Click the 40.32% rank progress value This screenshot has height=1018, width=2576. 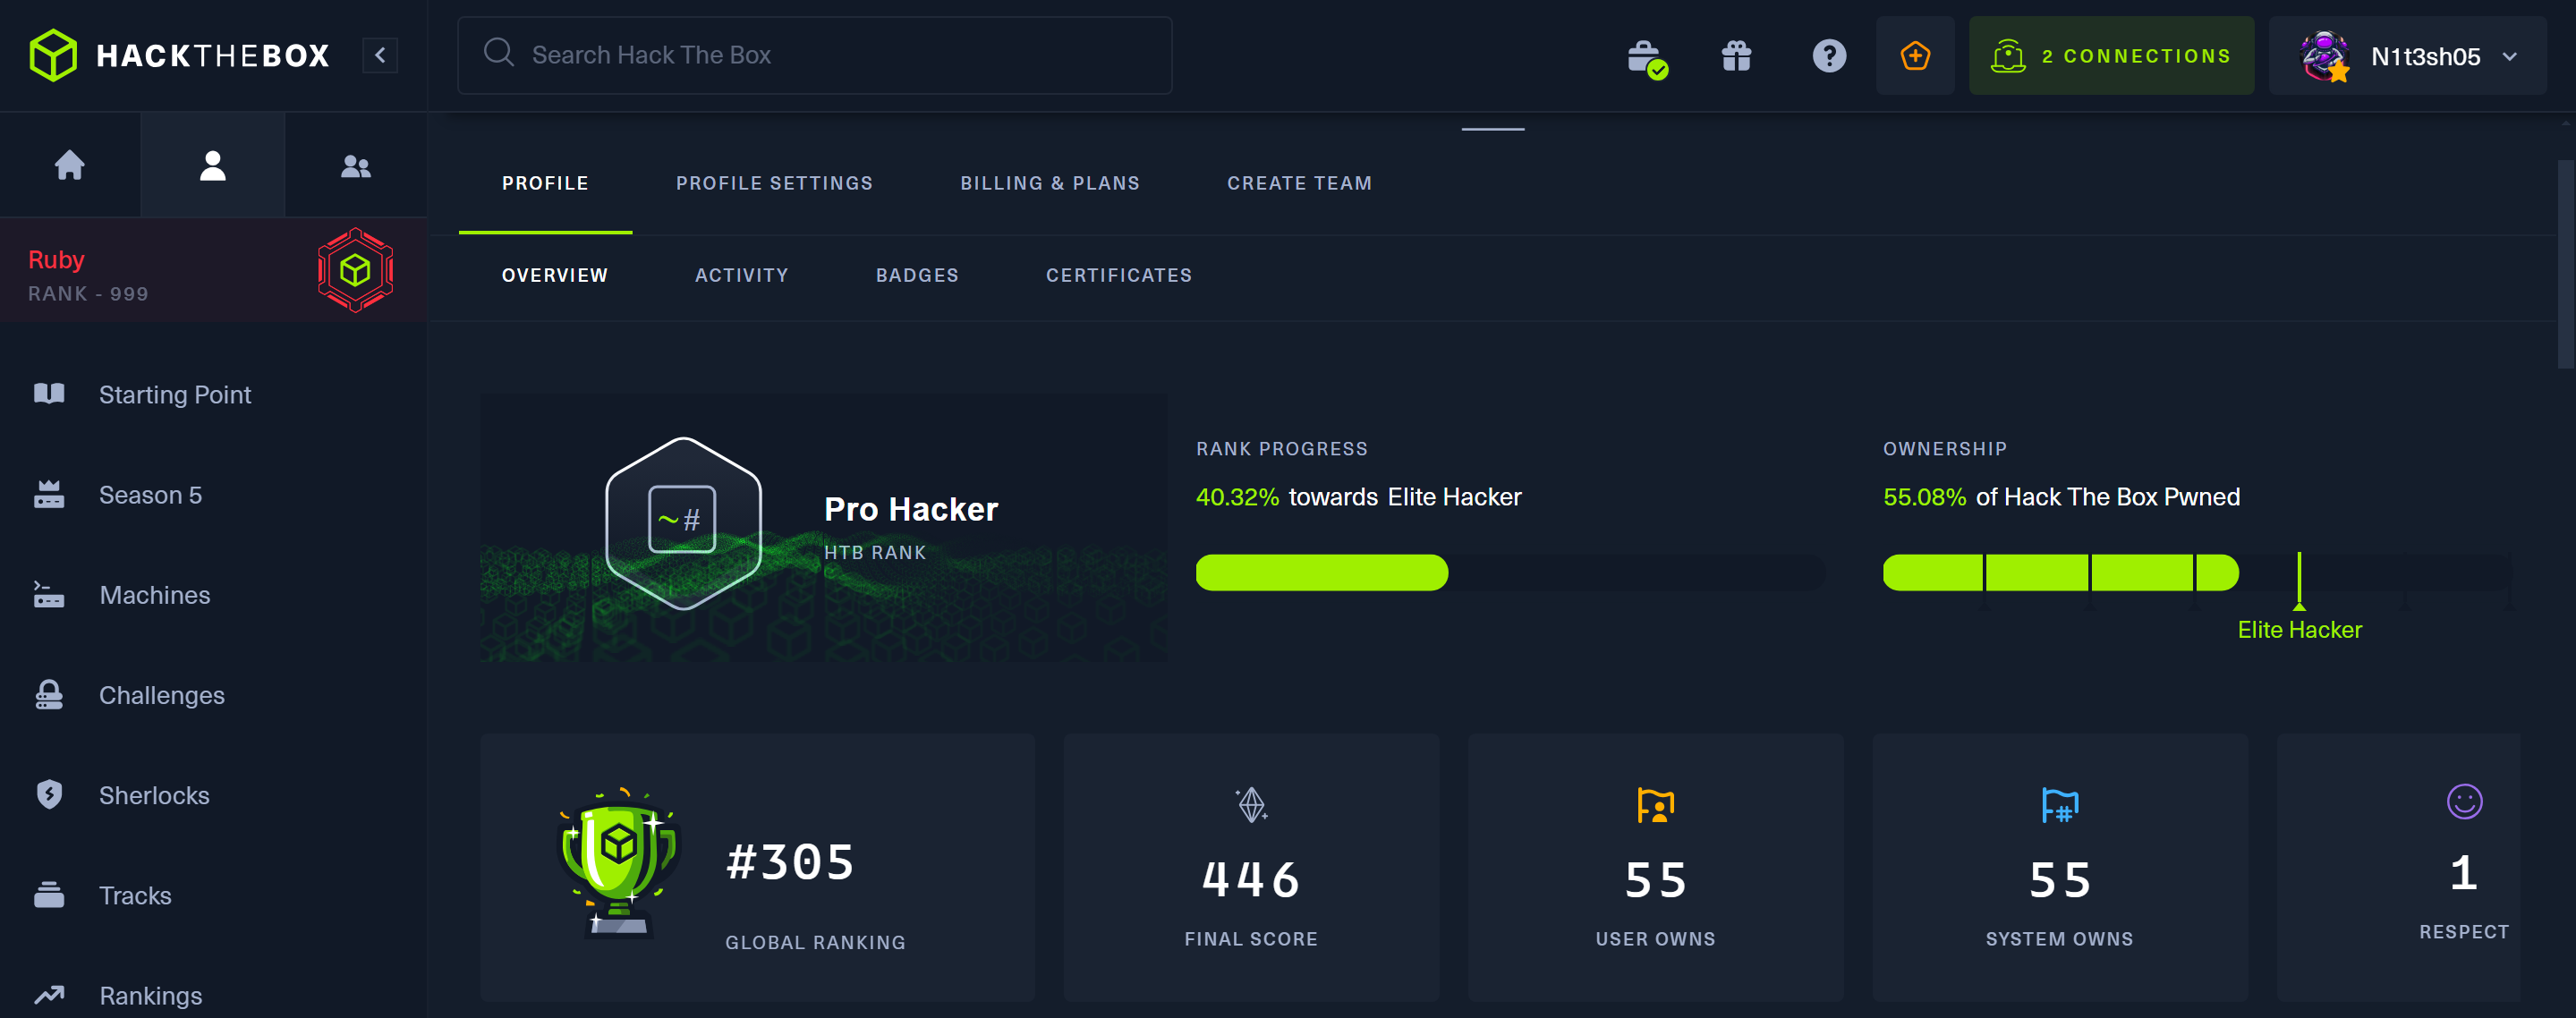coord(1237,497)
